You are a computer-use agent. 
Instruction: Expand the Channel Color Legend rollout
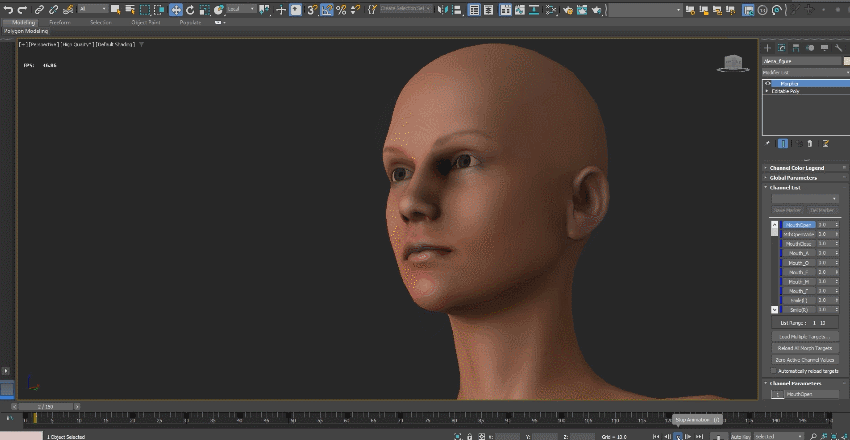(797, 168)
